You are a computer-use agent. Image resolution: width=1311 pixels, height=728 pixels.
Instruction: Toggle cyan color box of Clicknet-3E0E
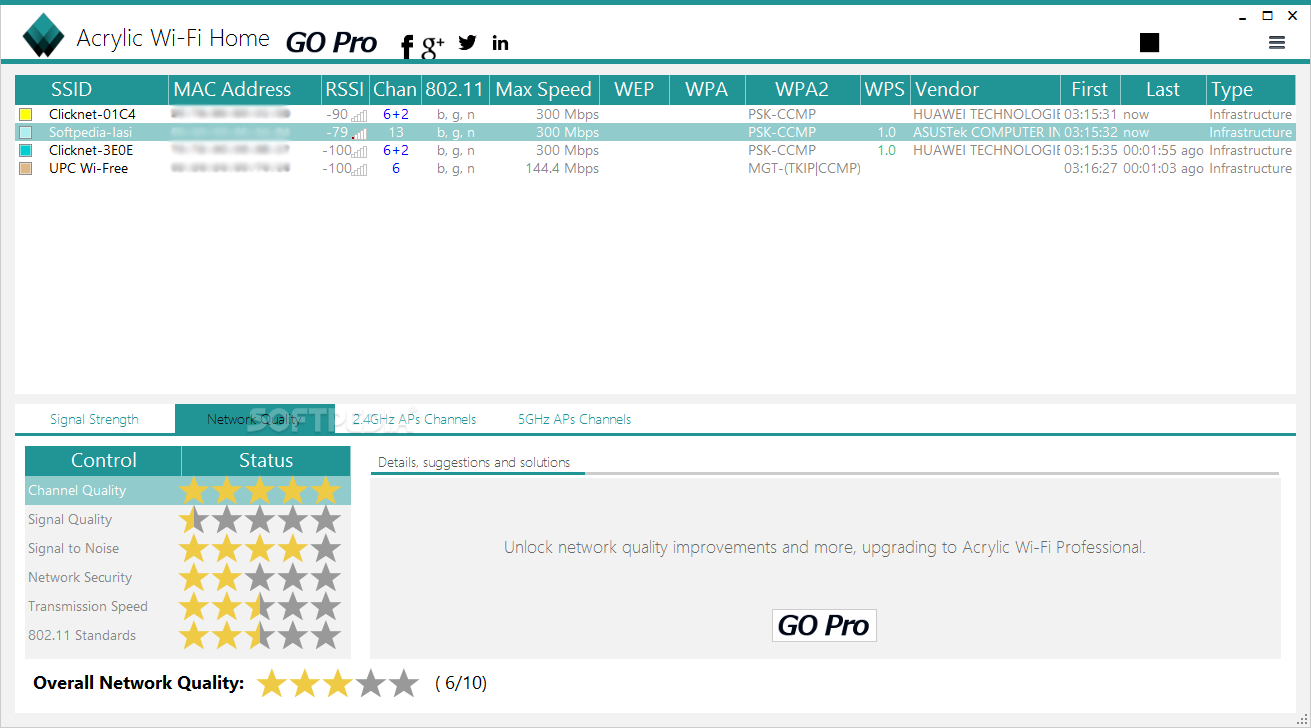coord(26,151)
